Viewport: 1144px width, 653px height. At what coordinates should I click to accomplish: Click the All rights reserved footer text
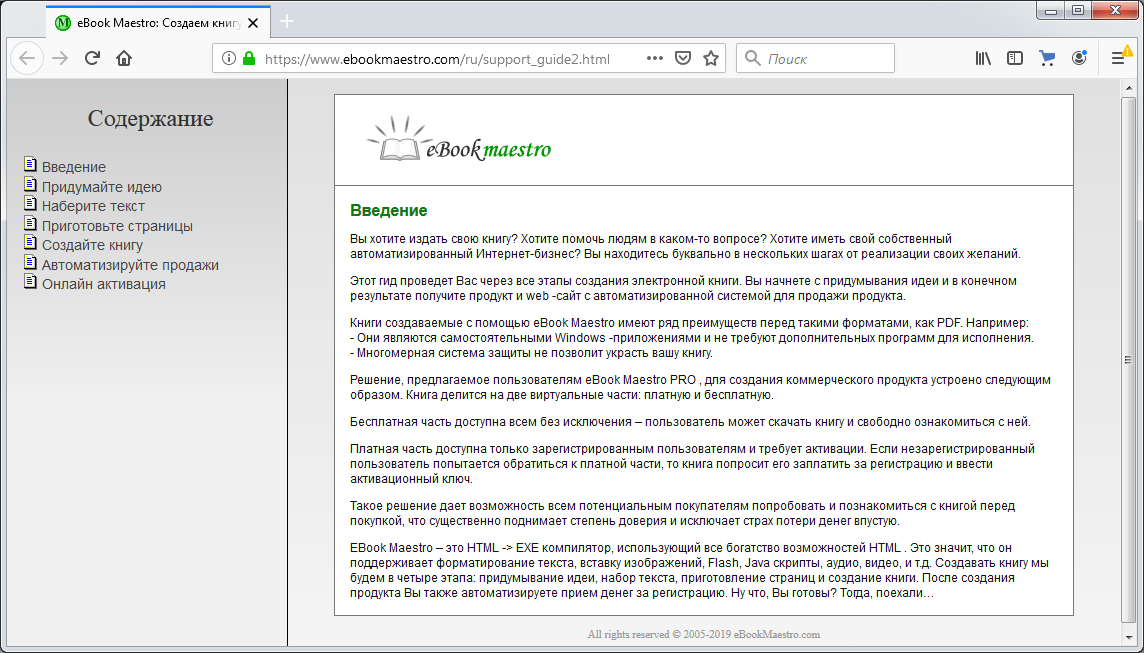(704, 635)
